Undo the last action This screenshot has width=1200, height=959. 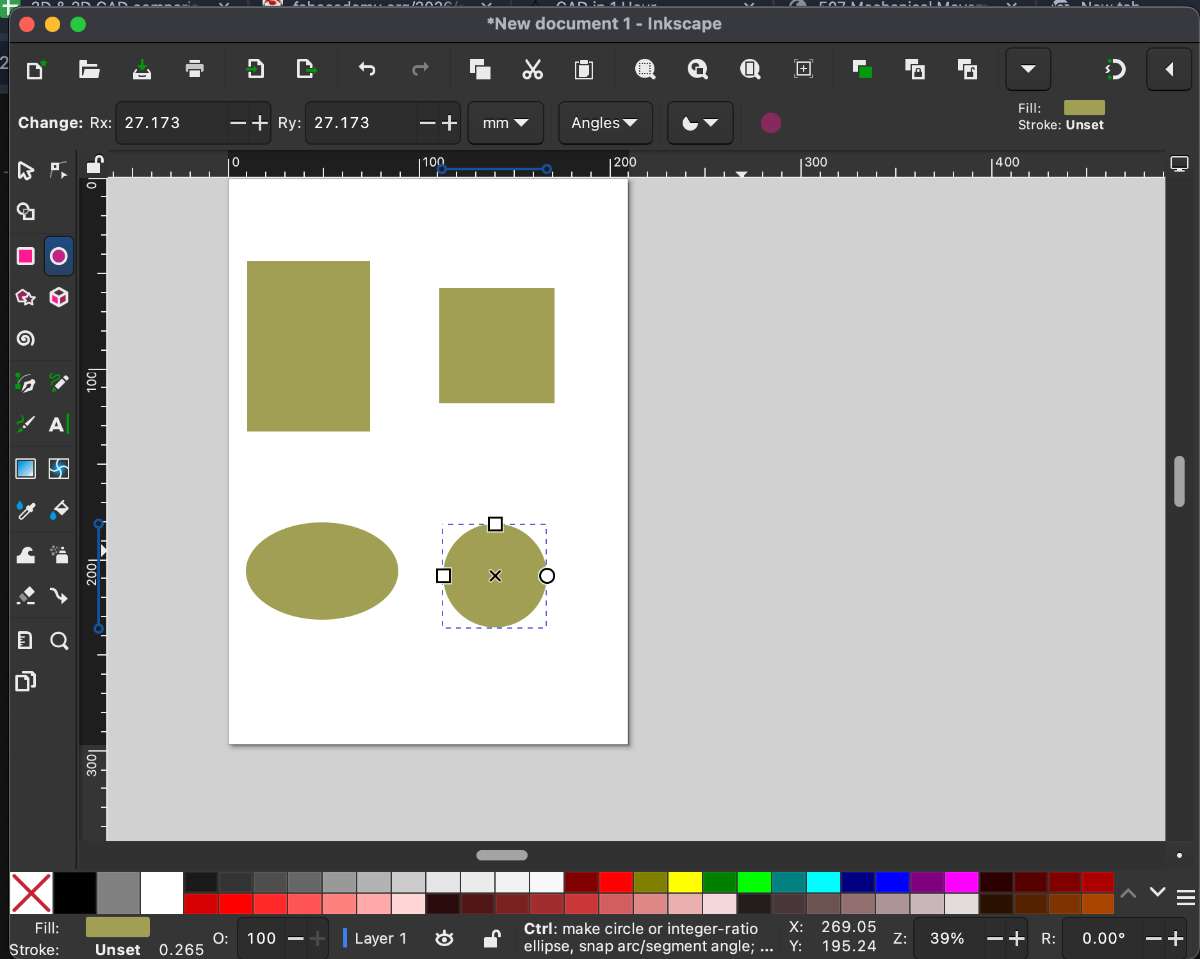pos(367,69)
